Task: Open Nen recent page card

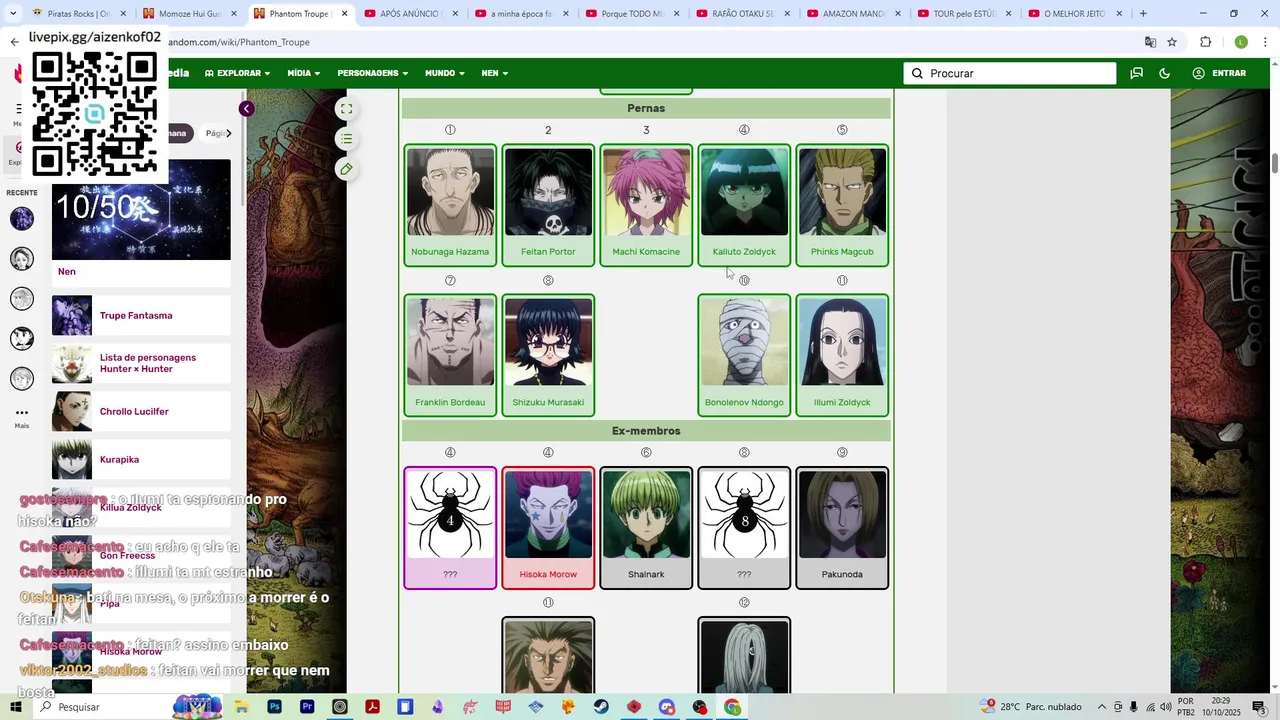Action: [141, 224]
